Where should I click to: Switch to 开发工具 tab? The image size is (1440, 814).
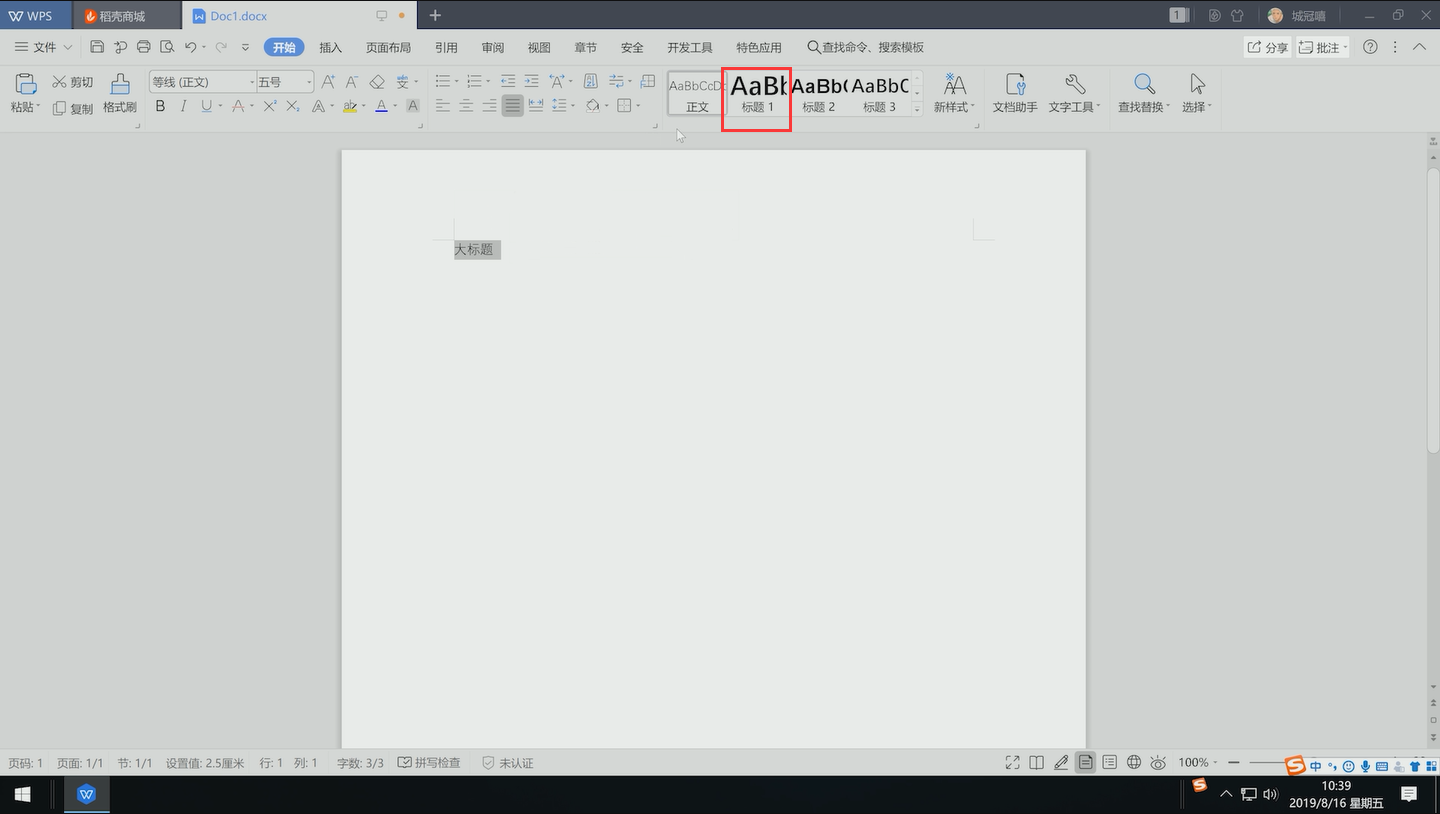pos(690,47)
